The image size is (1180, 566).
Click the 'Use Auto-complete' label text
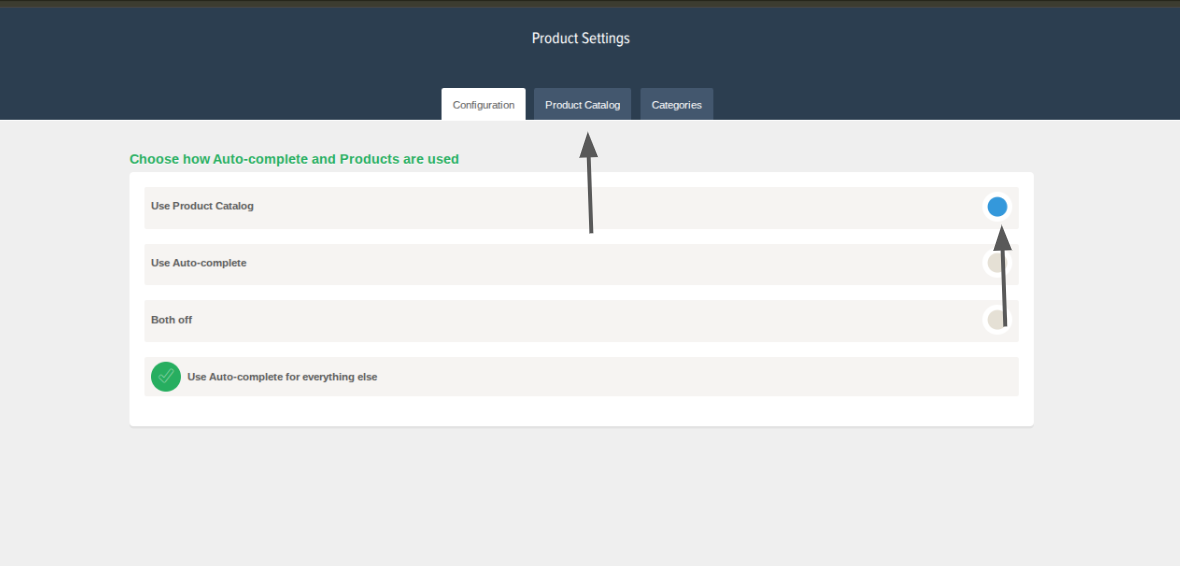point(199,263)
